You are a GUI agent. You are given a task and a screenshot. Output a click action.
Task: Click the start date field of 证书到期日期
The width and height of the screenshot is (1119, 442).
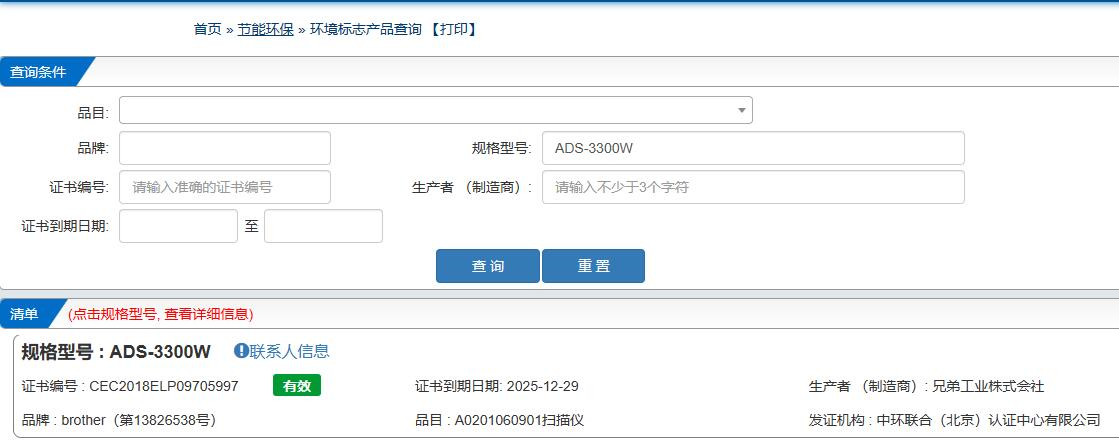178,226
